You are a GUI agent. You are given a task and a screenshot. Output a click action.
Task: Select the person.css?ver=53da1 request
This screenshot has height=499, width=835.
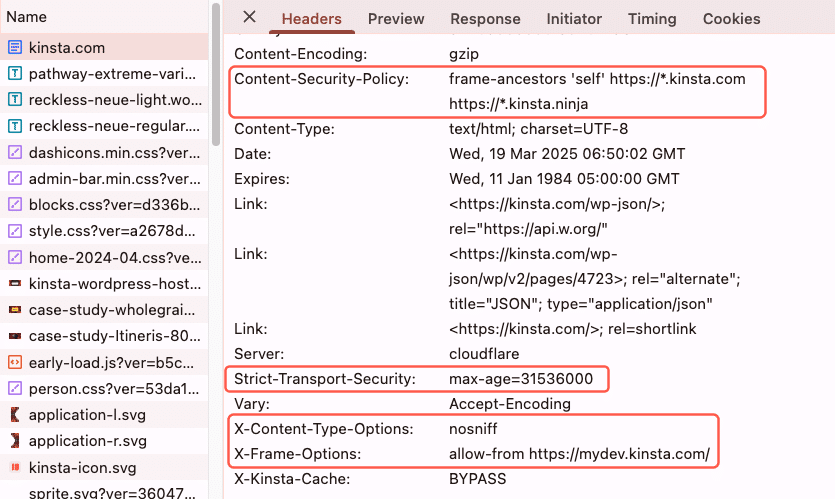104,389
